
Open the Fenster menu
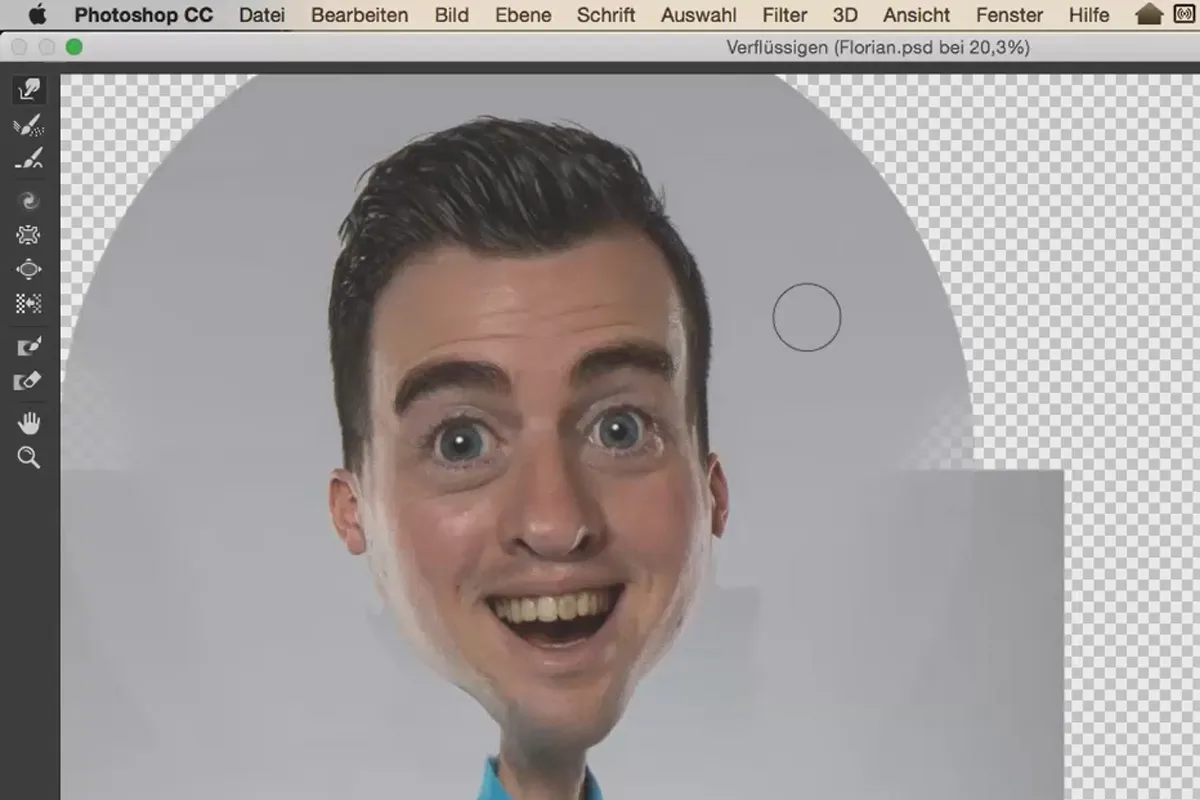[x=1009, y=15]
